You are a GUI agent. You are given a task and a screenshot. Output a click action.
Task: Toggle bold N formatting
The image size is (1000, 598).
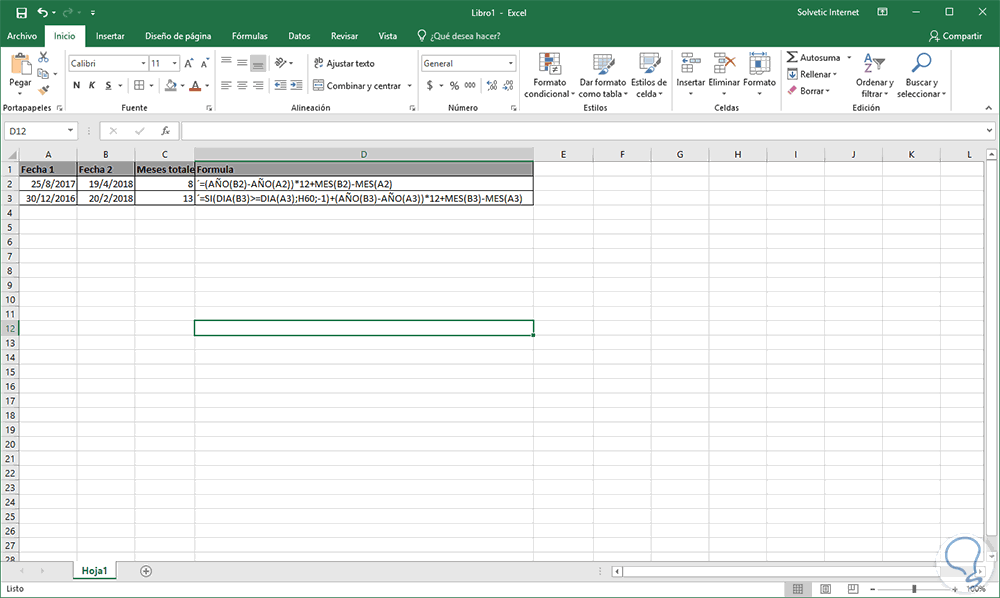[77, 85]
